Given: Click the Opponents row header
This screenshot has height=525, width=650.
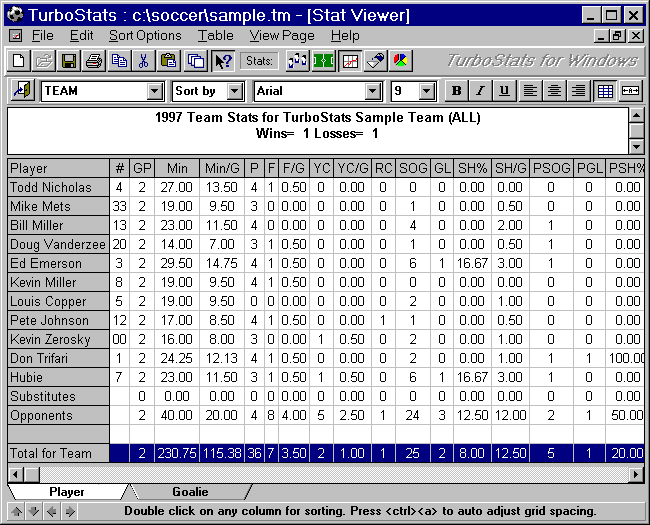Looking at the screenshot, I should coord(58,416).
